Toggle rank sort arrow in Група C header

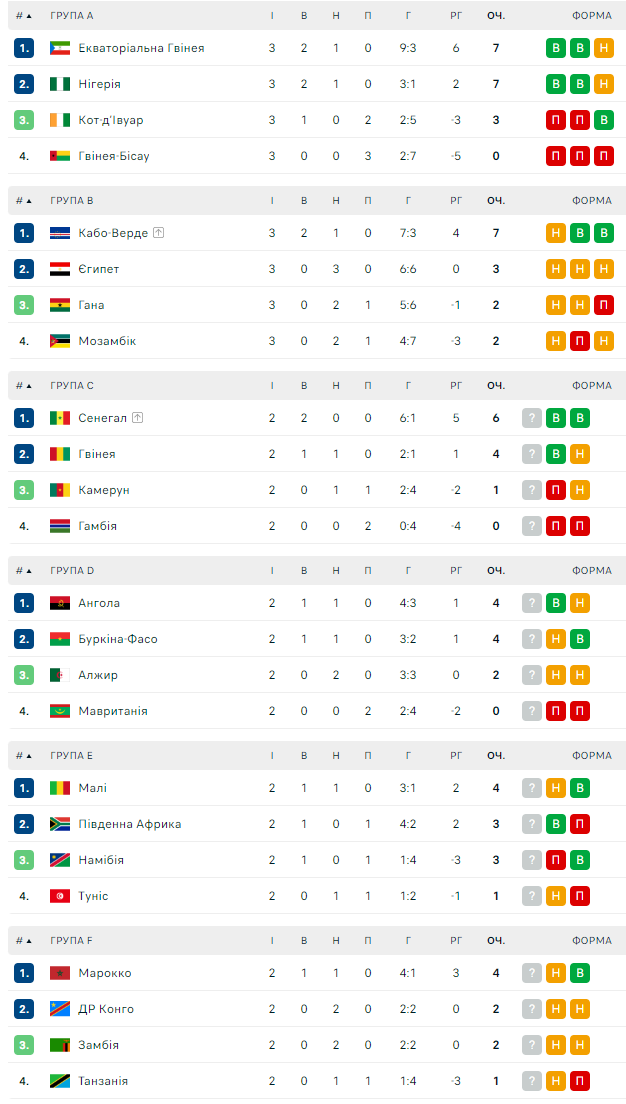(x=28, y=386)
